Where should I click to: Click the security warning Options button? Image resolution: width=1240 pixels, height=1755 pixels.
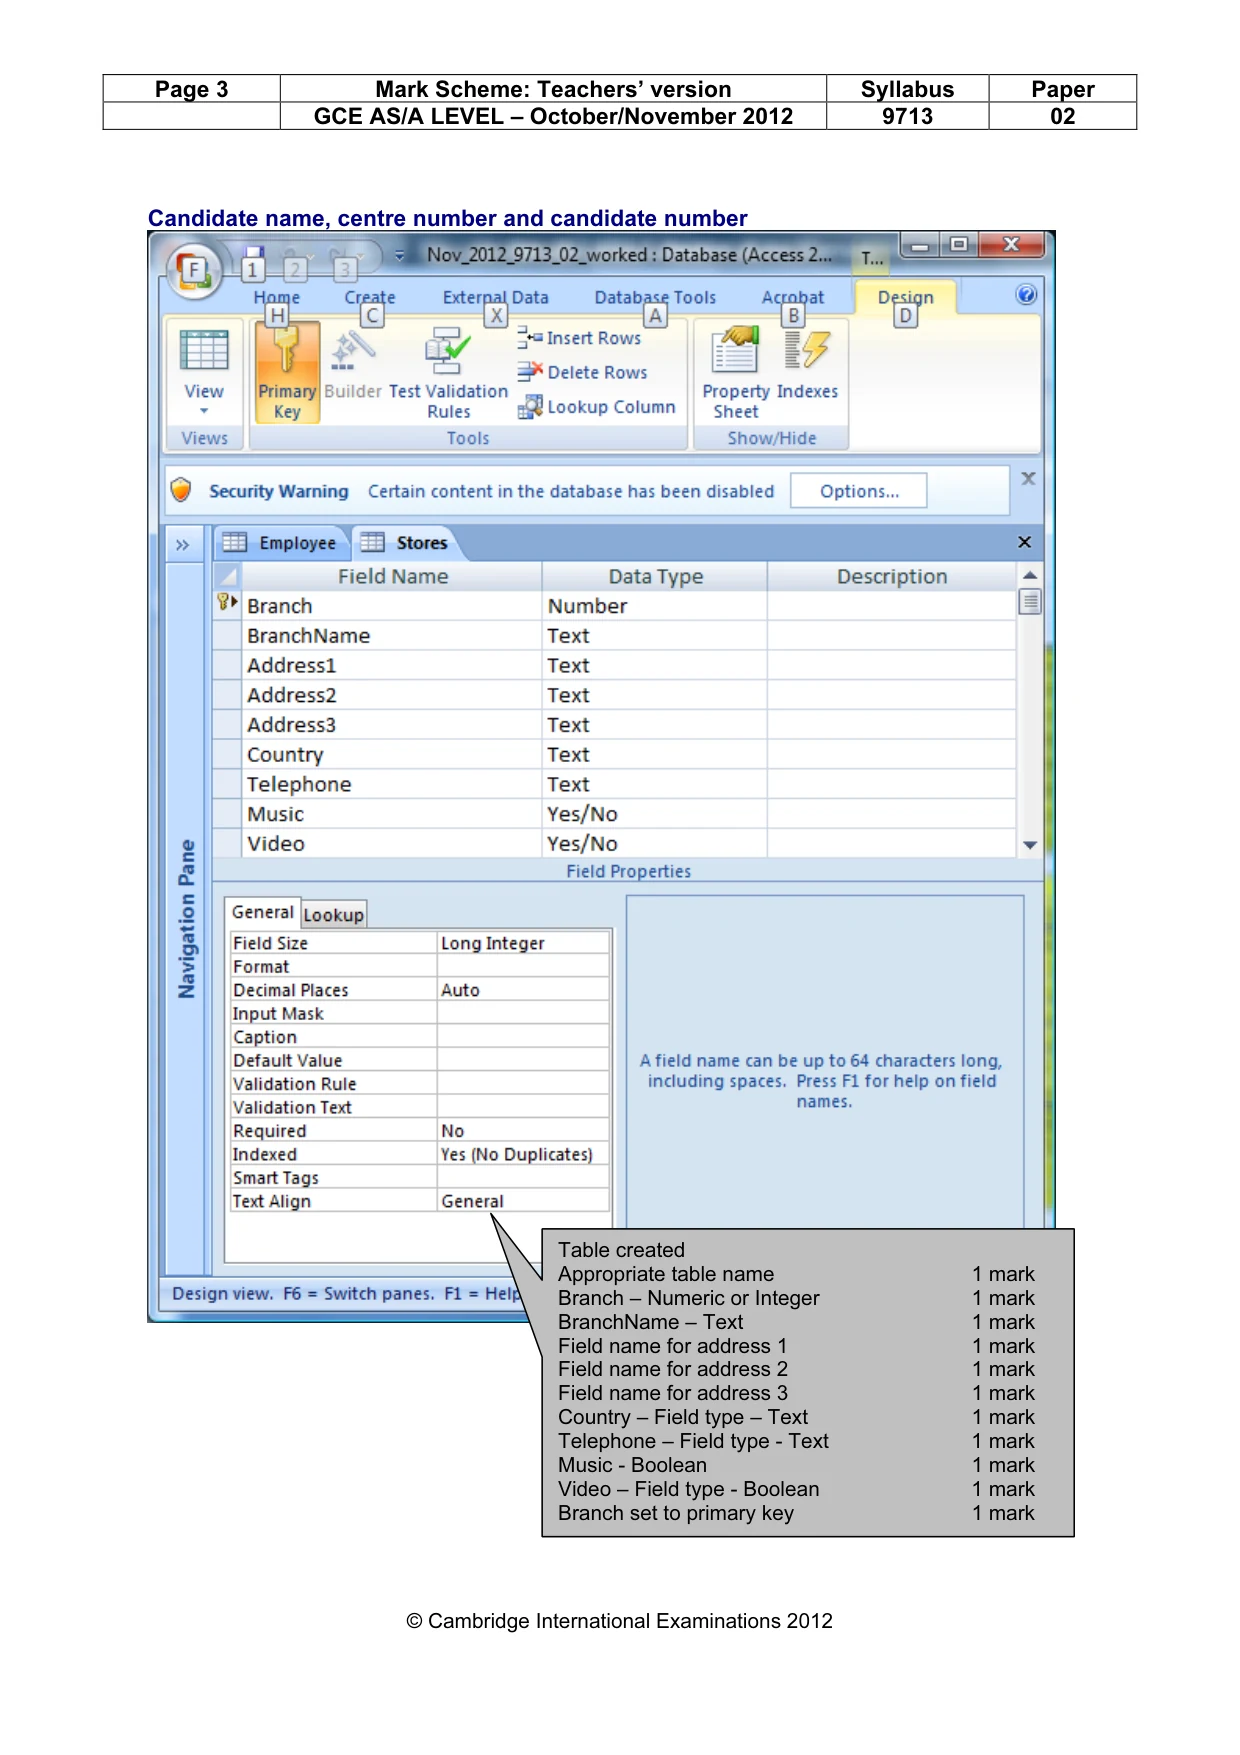click(859, 491)
